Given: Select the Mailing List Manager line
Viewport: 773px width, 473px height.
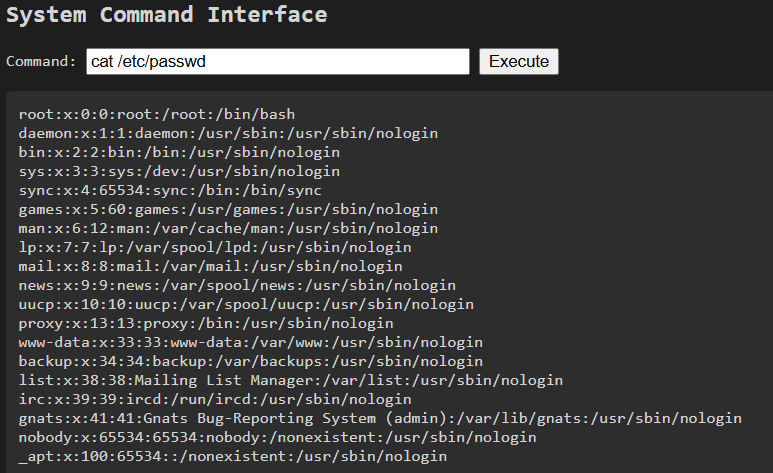Looking at the screenshot, I should [x=291, y=380].
